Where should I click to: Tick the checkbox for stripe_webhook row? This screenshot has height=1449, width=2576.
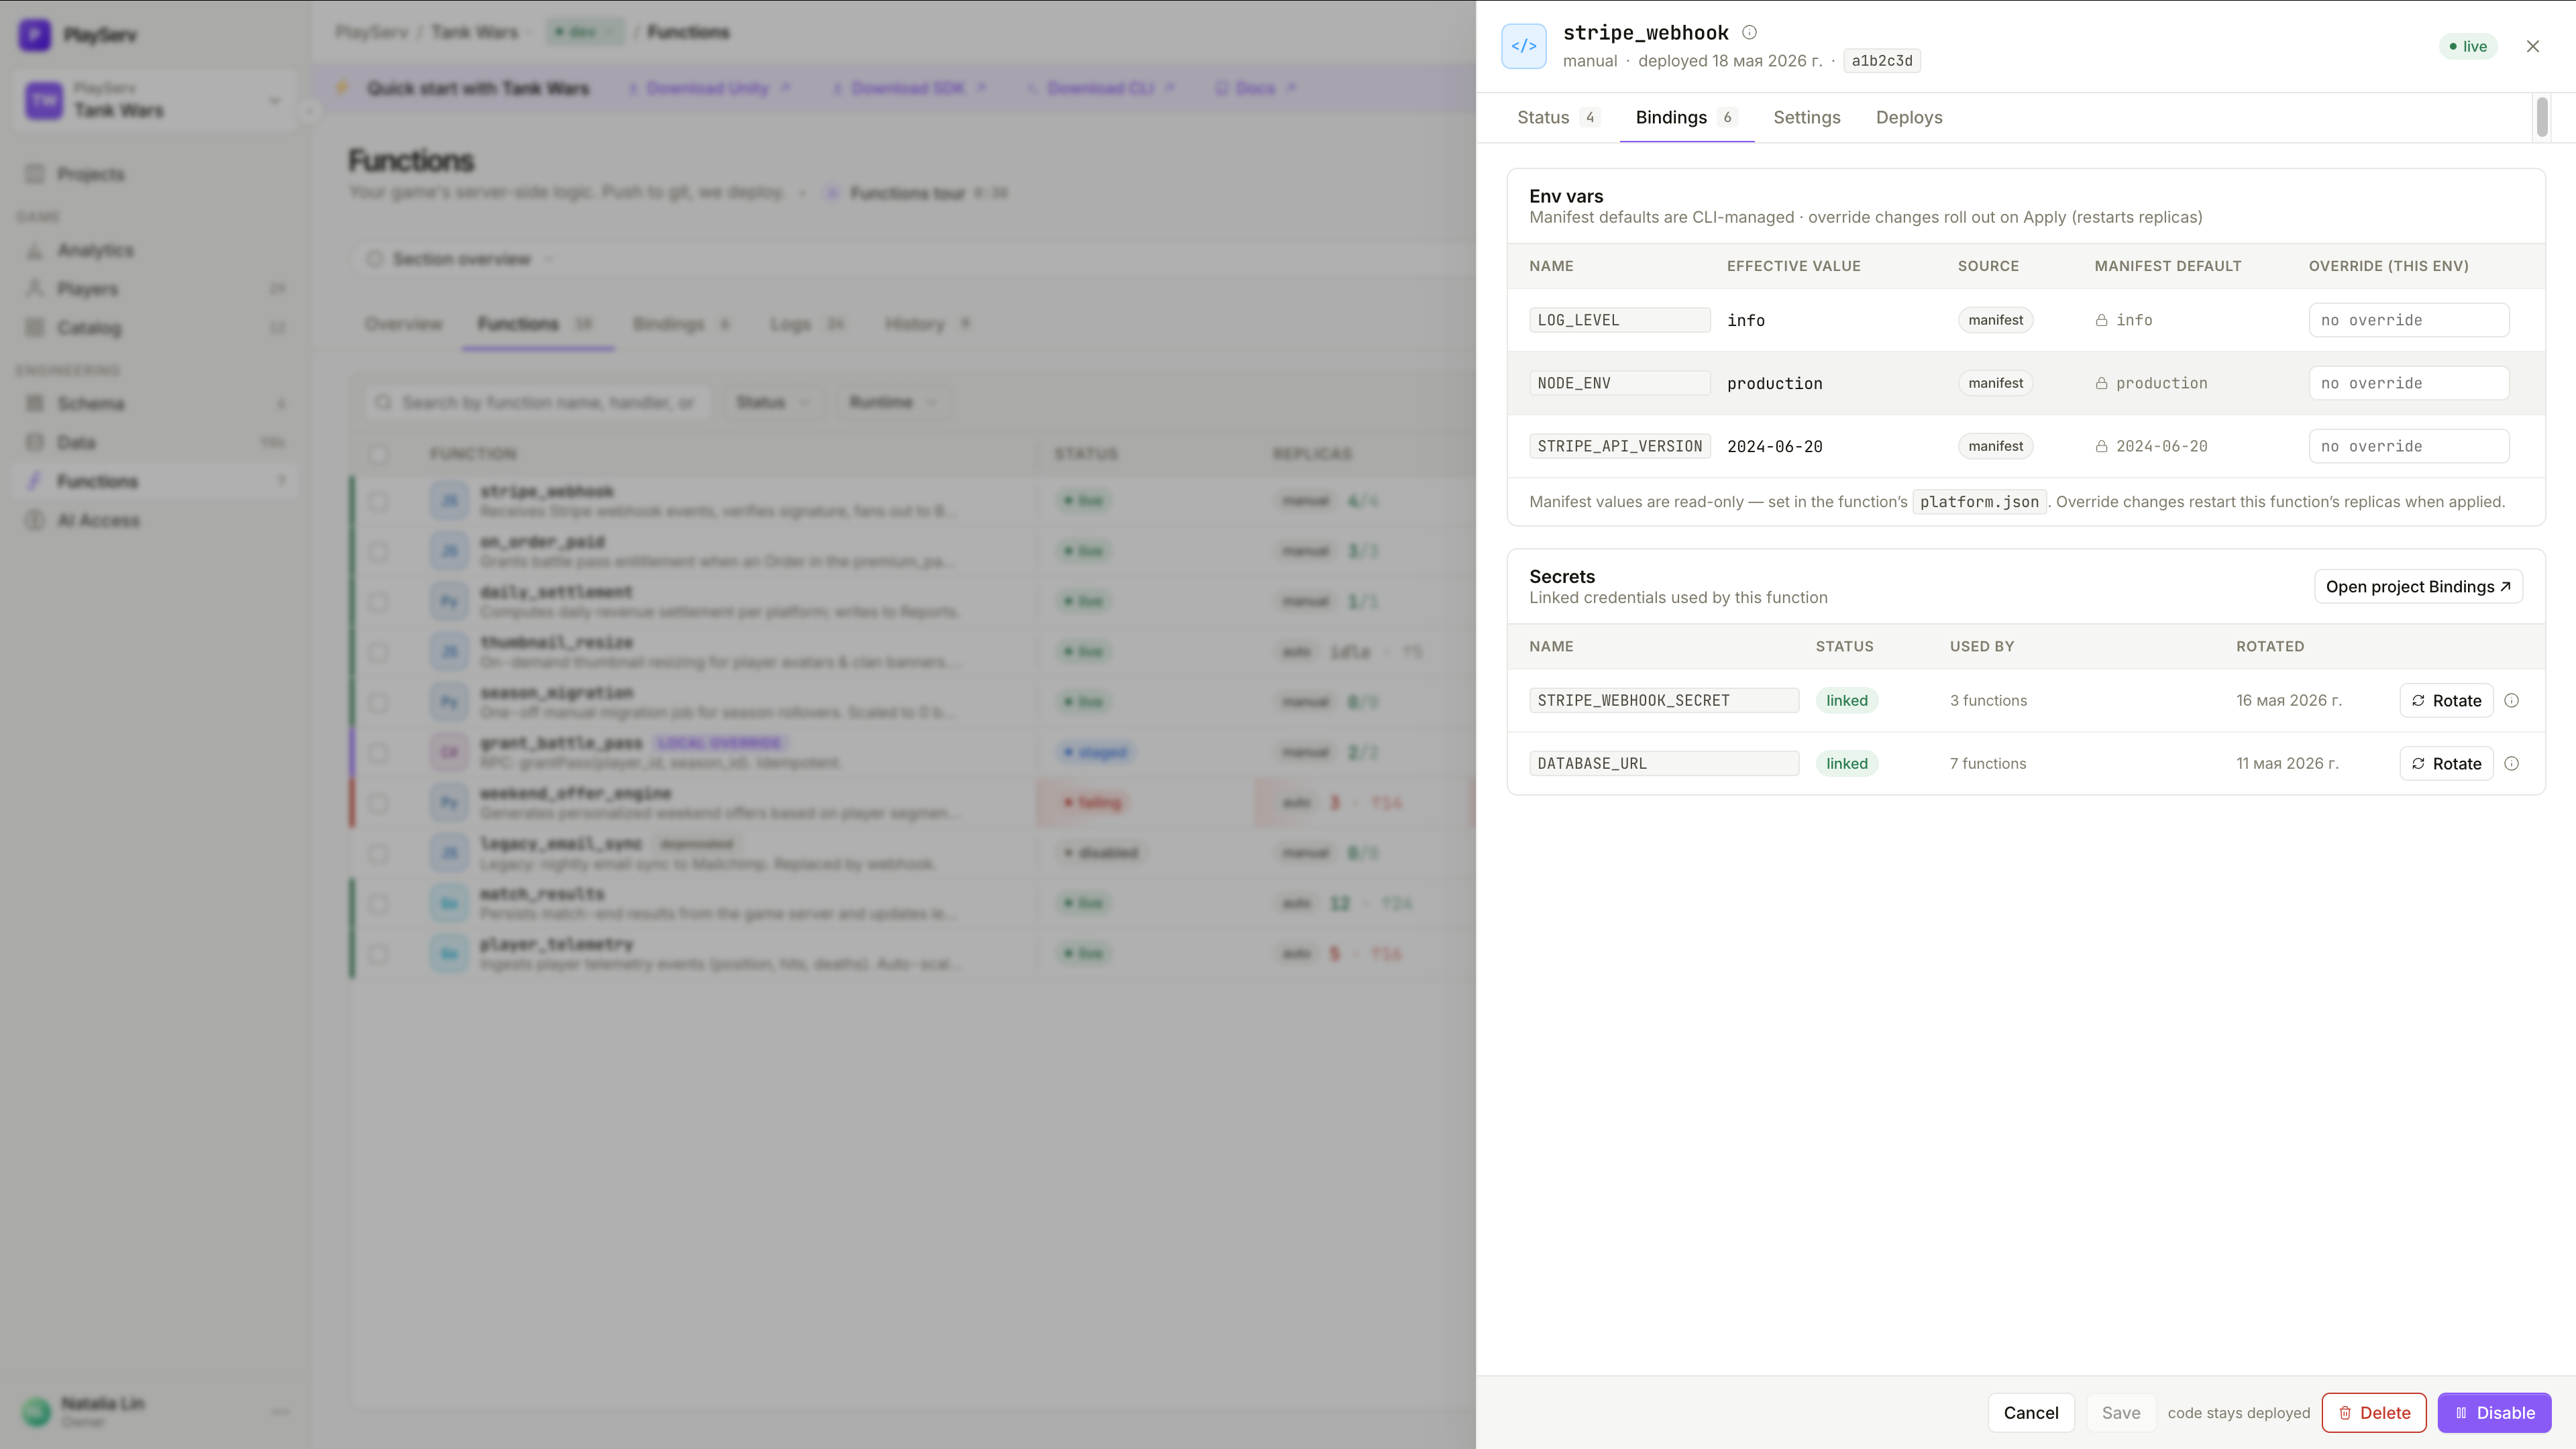click(x=378, y=501)
